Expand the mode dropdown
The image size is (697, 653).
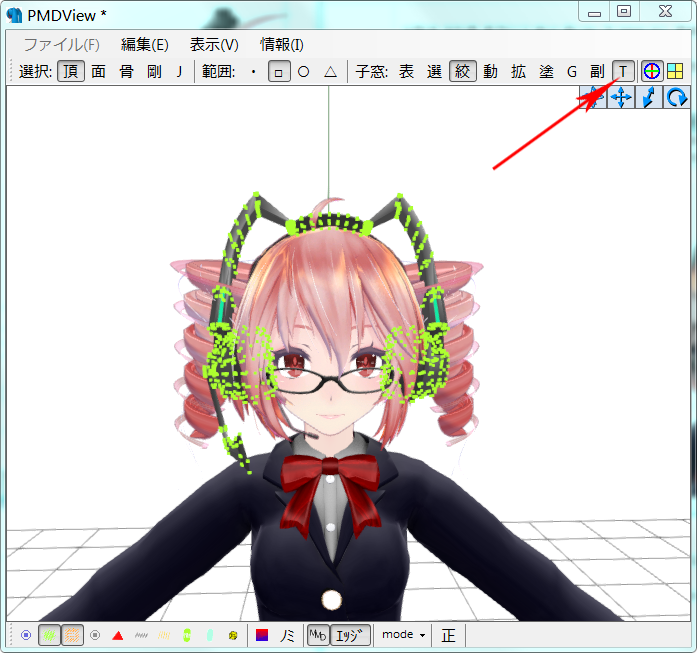pyautogui.click(x=404, y=635)
